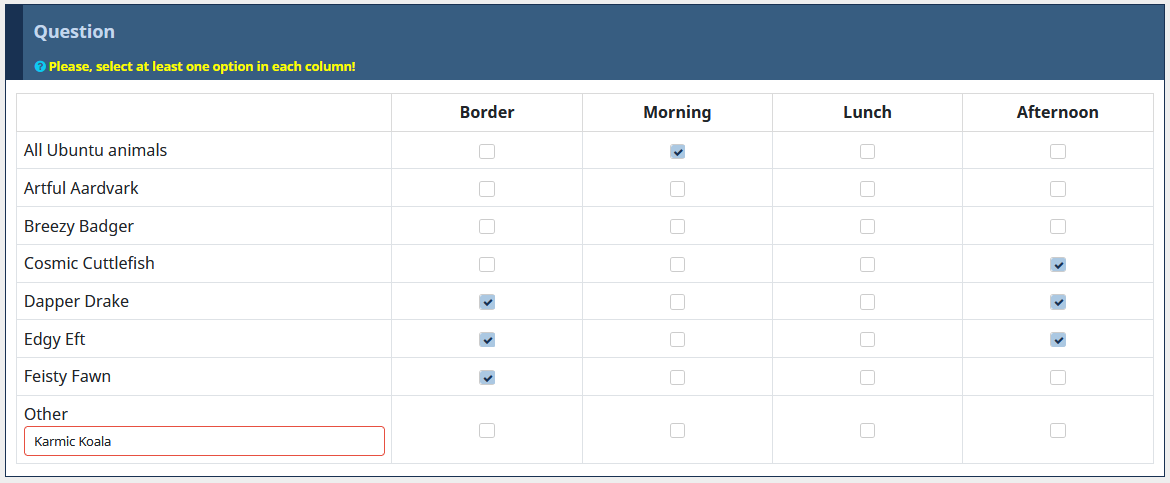Check Artful Aardvark under Border
Image resolution: width=1170 pixels, height=483 pixels.
487,189
